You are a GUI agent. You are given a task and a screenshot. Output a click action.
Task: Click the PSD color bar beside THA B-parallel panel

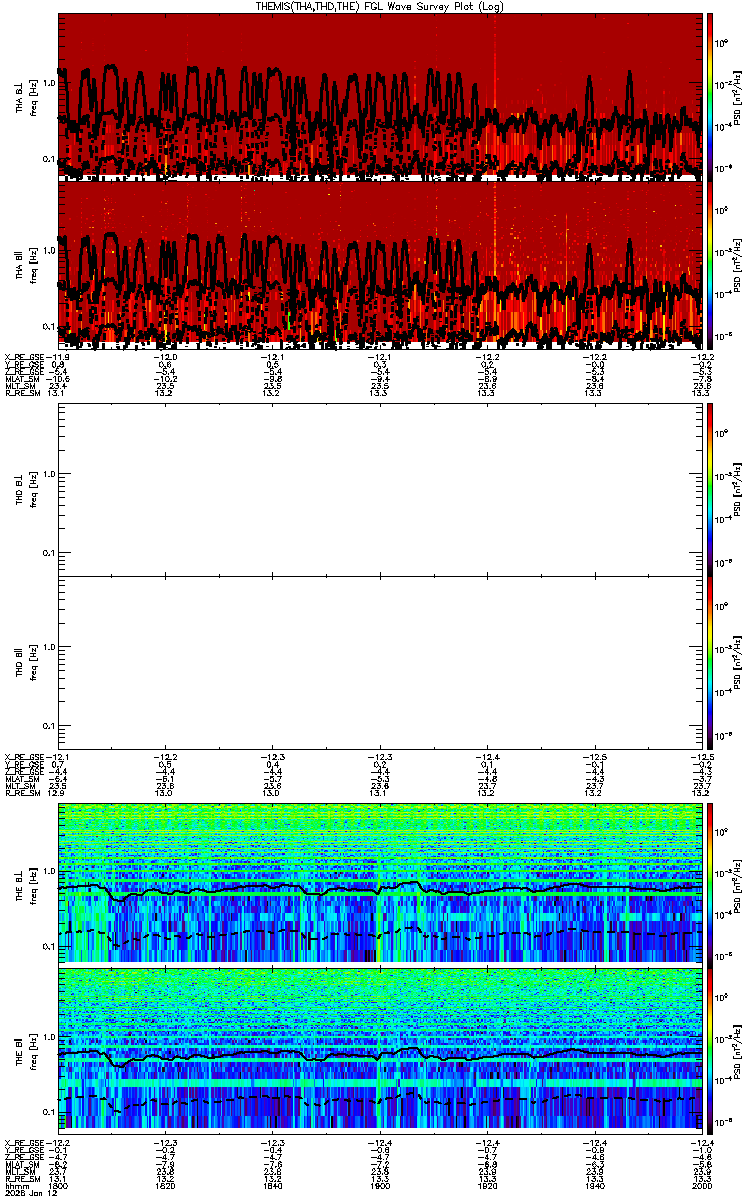(711, 264)
